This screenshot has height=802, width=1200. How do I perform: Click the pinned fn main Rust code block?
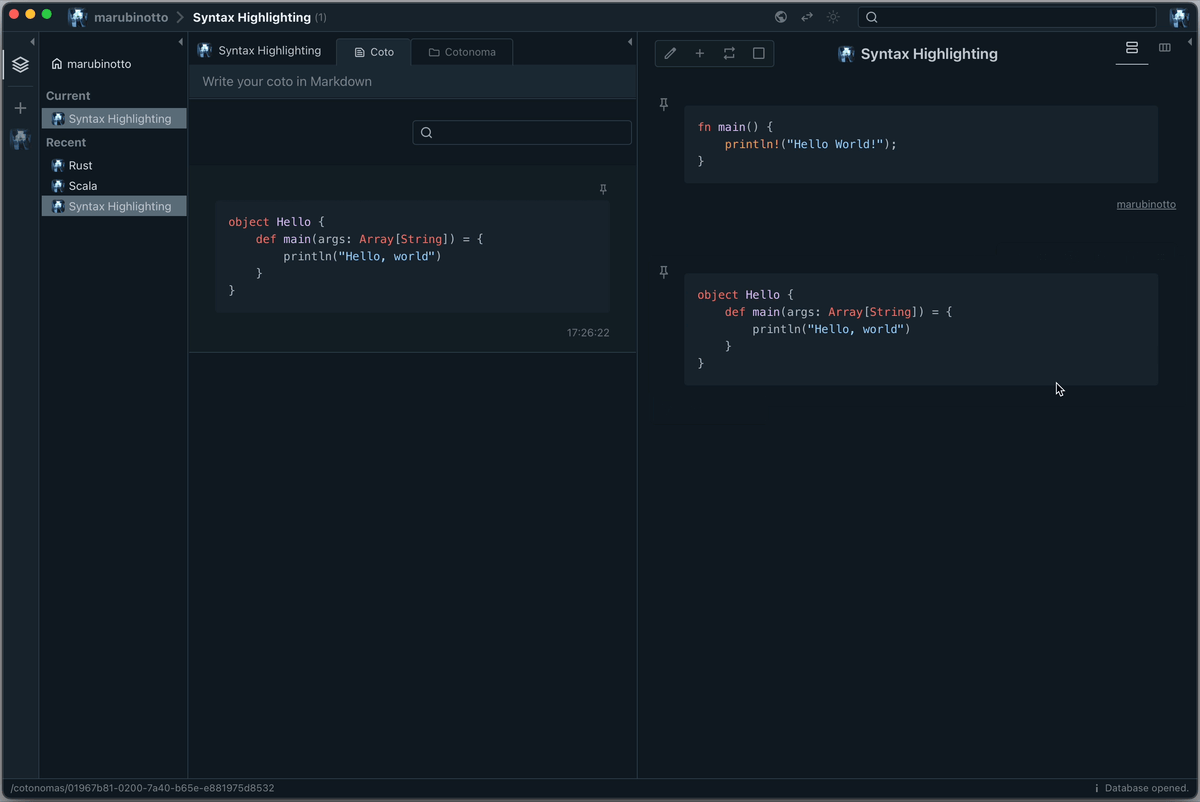tap(921, 144)
